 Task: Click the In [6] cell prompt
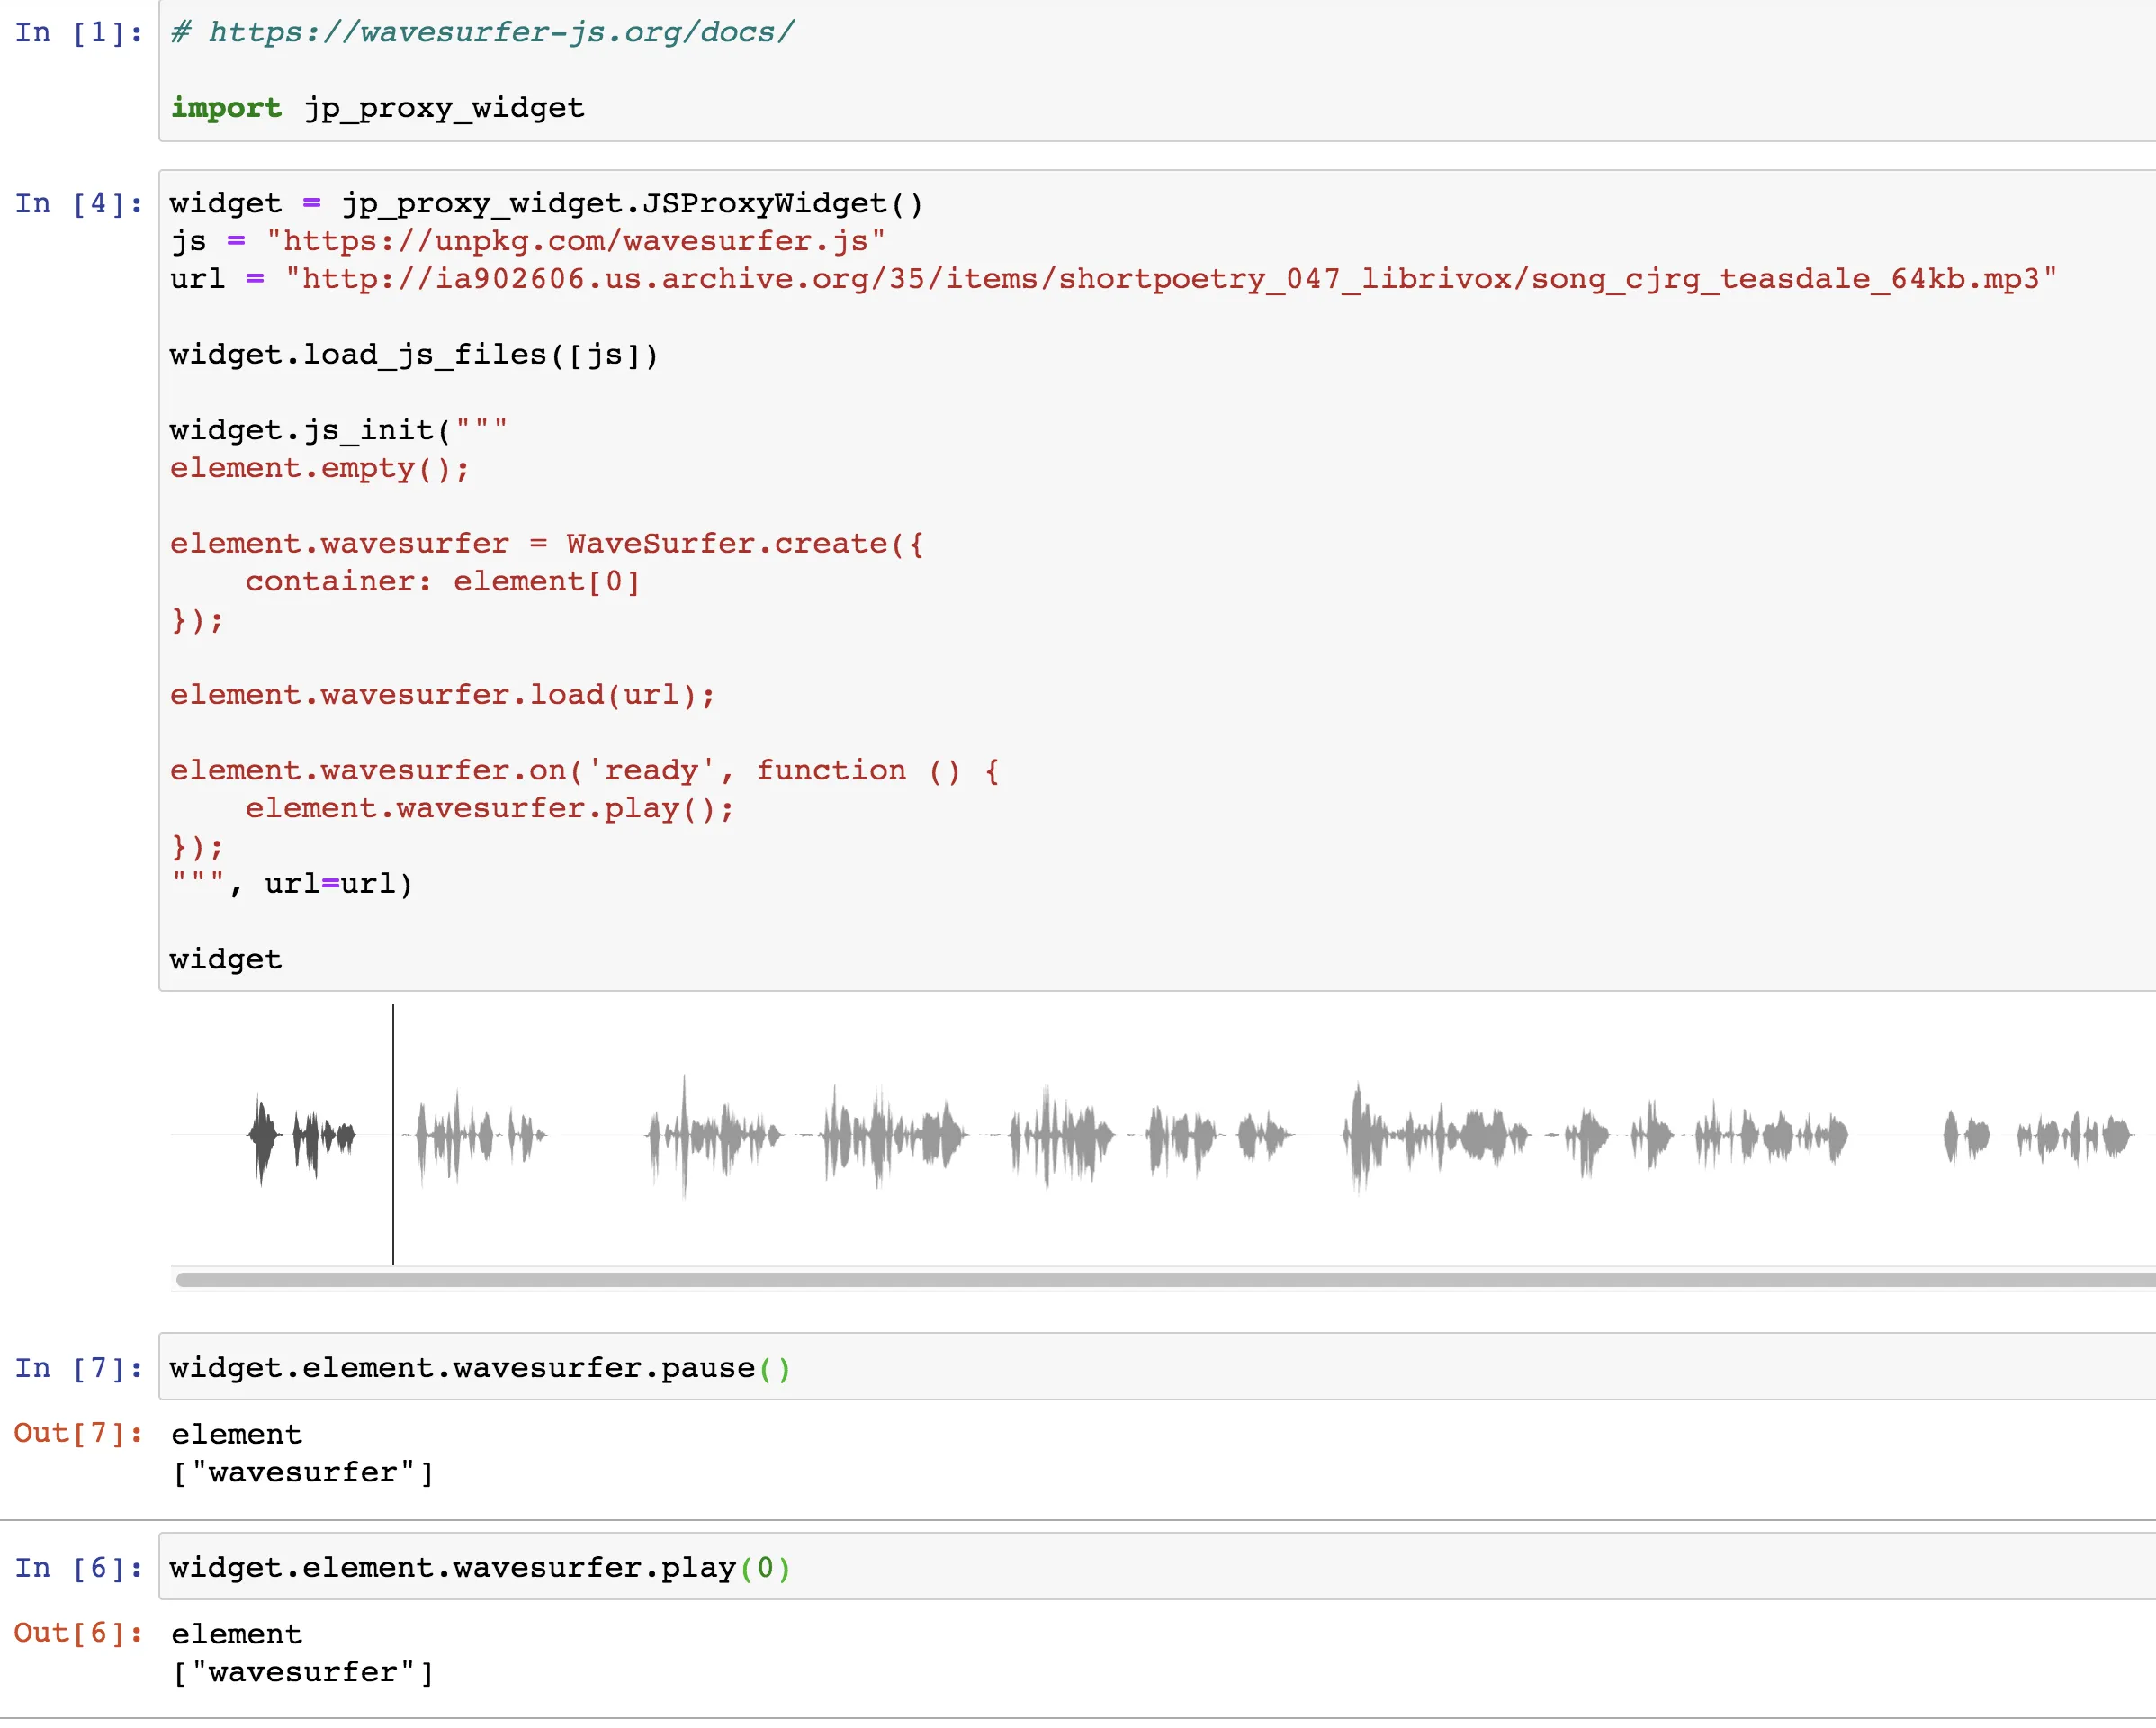click(x=78, y=1567)
